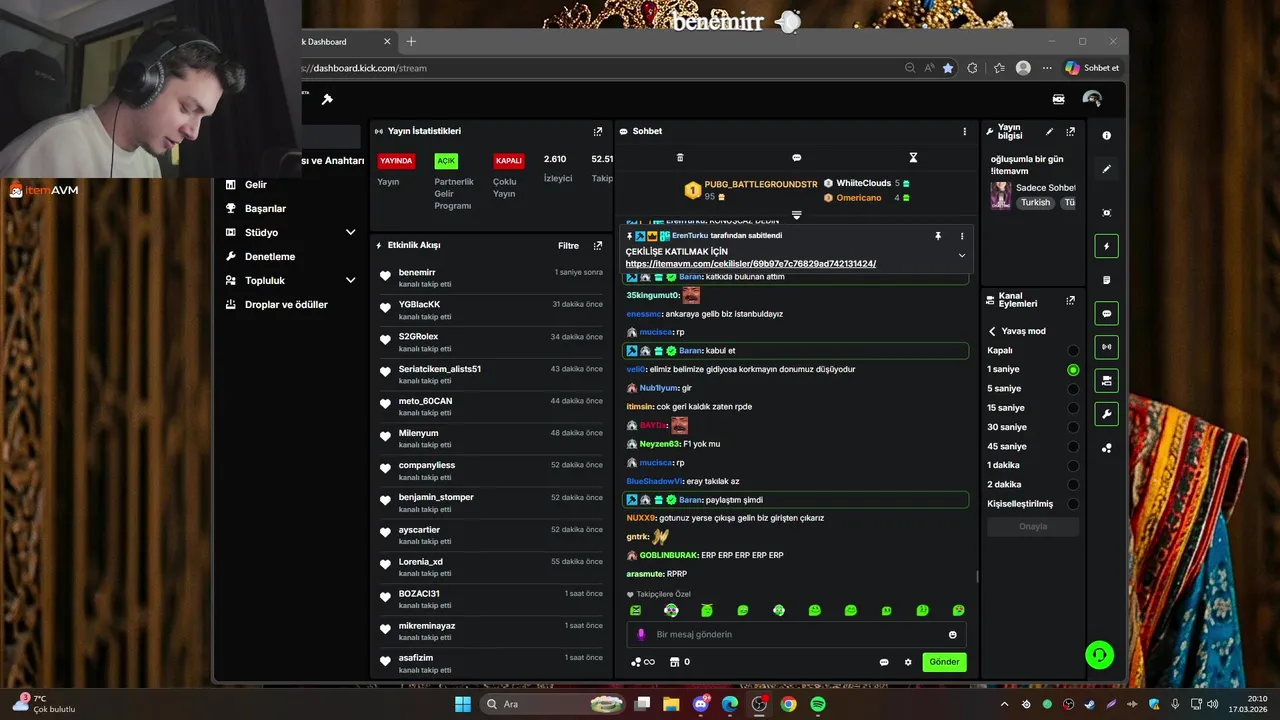
Task: Open pinned message three-dot options
Action: pos(962,236)
